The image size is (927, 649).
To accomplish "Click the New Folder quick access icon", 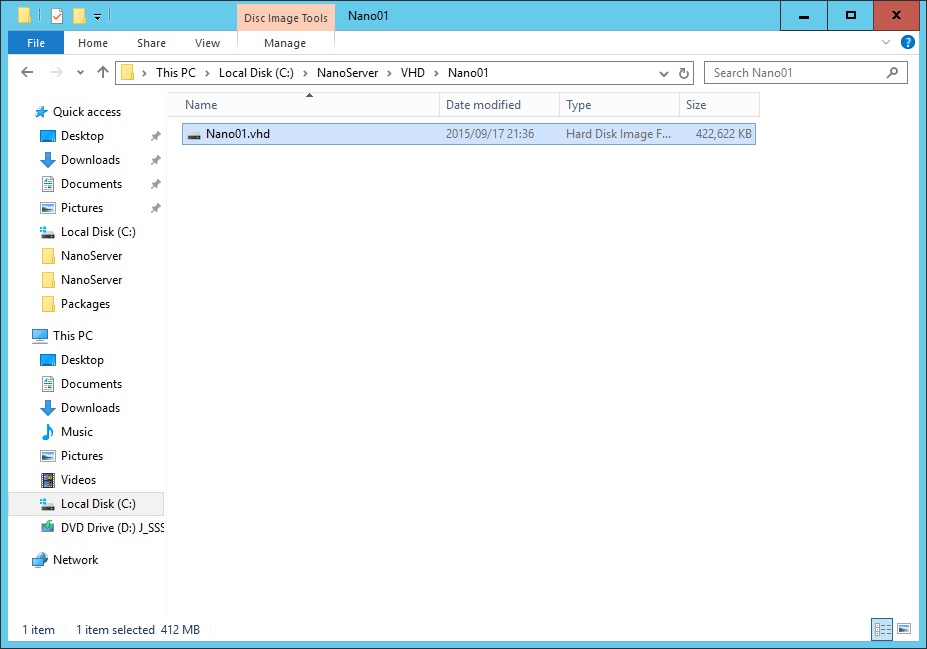I will (x=79, y=16).
